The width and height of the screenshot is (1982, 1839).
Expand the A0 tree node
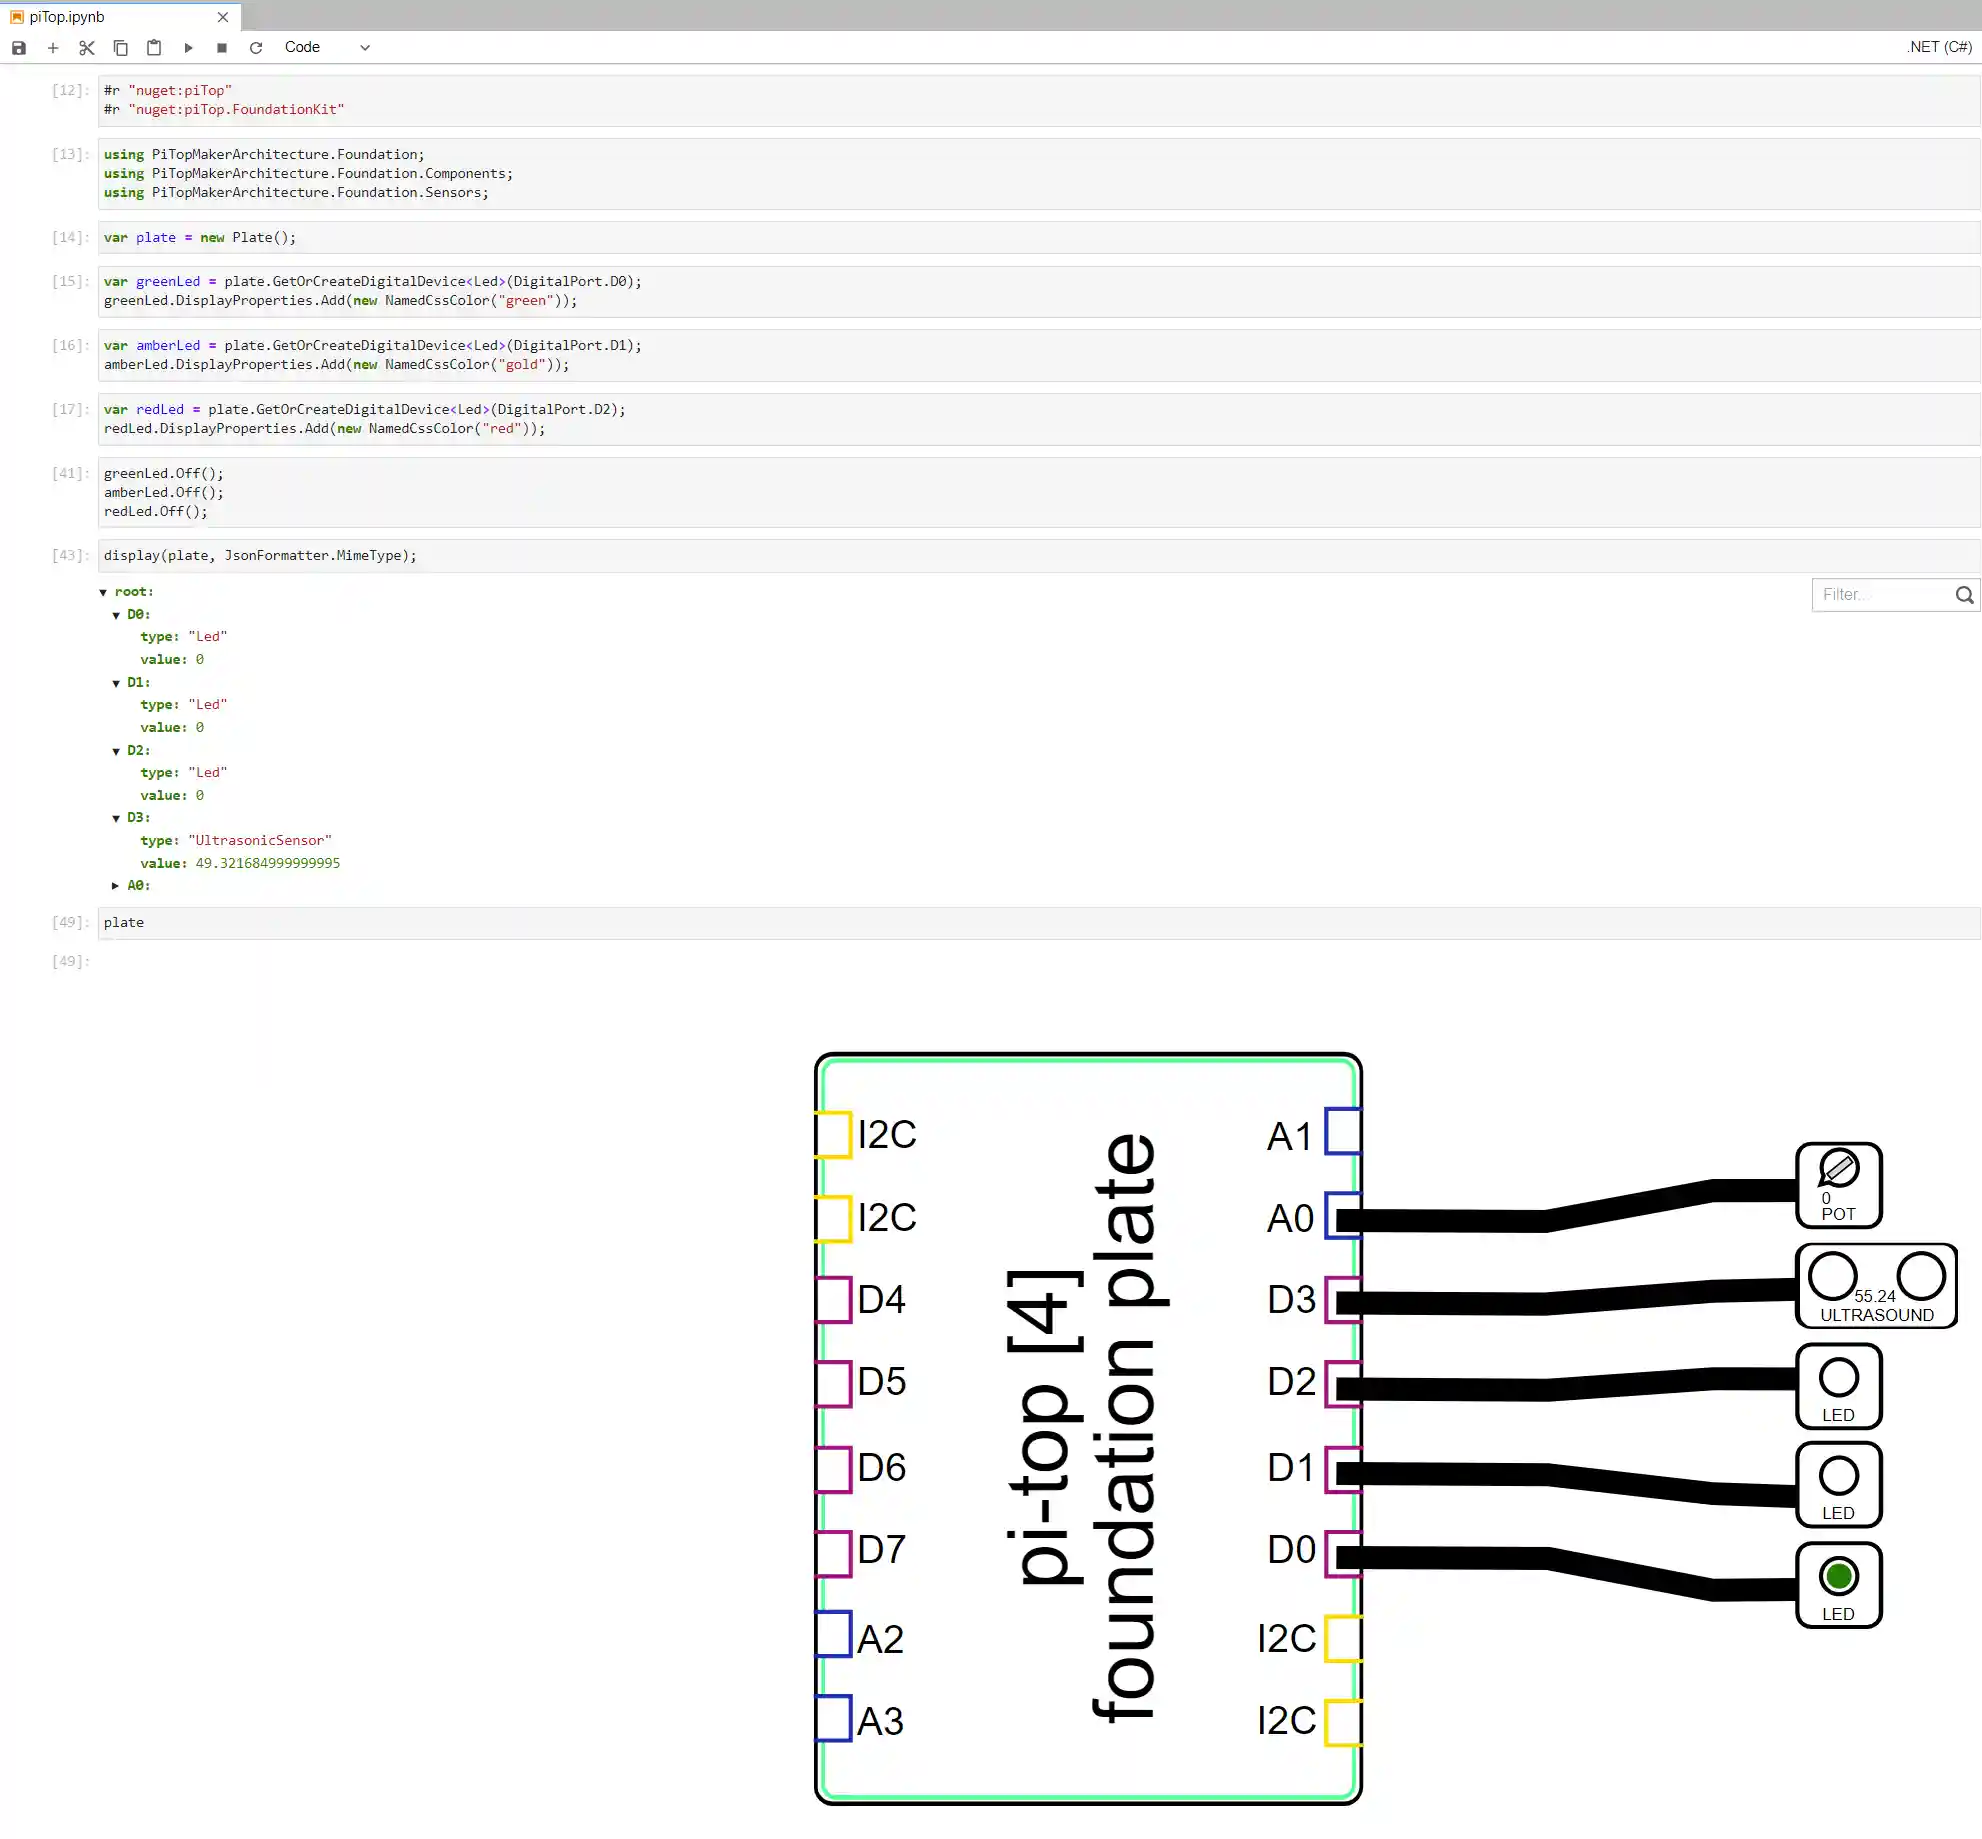pyautogui.click(x=116, y=886)
